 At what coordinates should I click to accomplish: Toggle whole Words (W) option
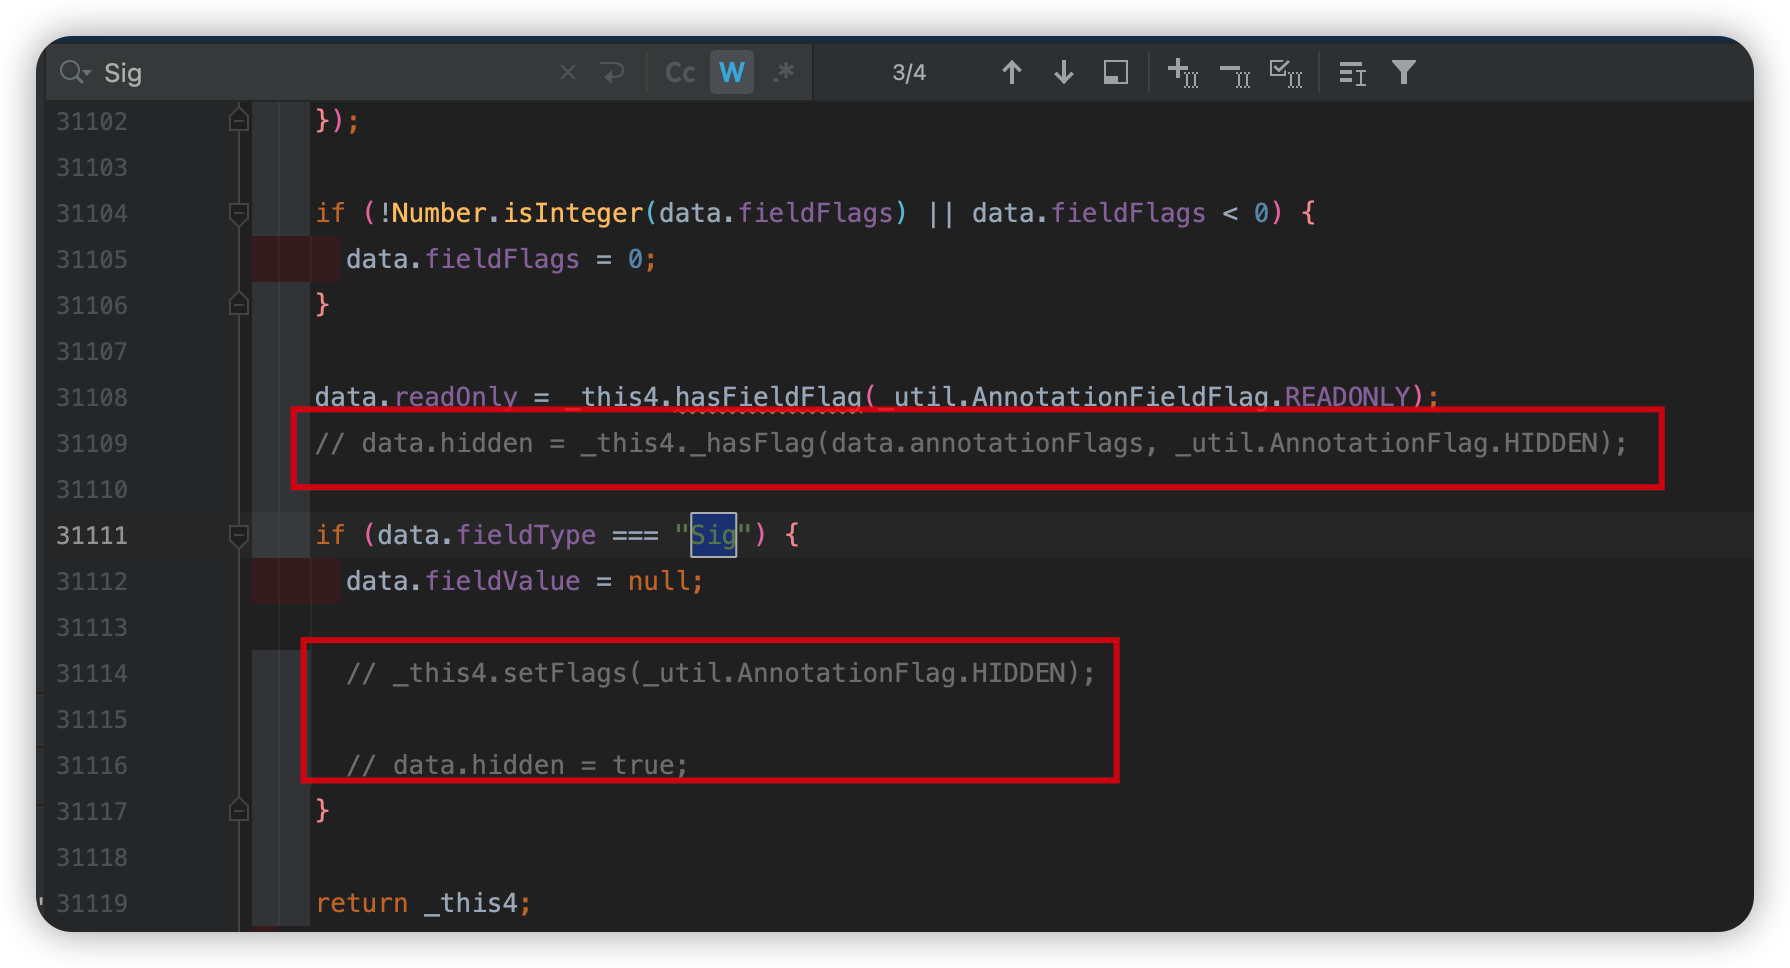pyautogui.click(x=732, y=72)
